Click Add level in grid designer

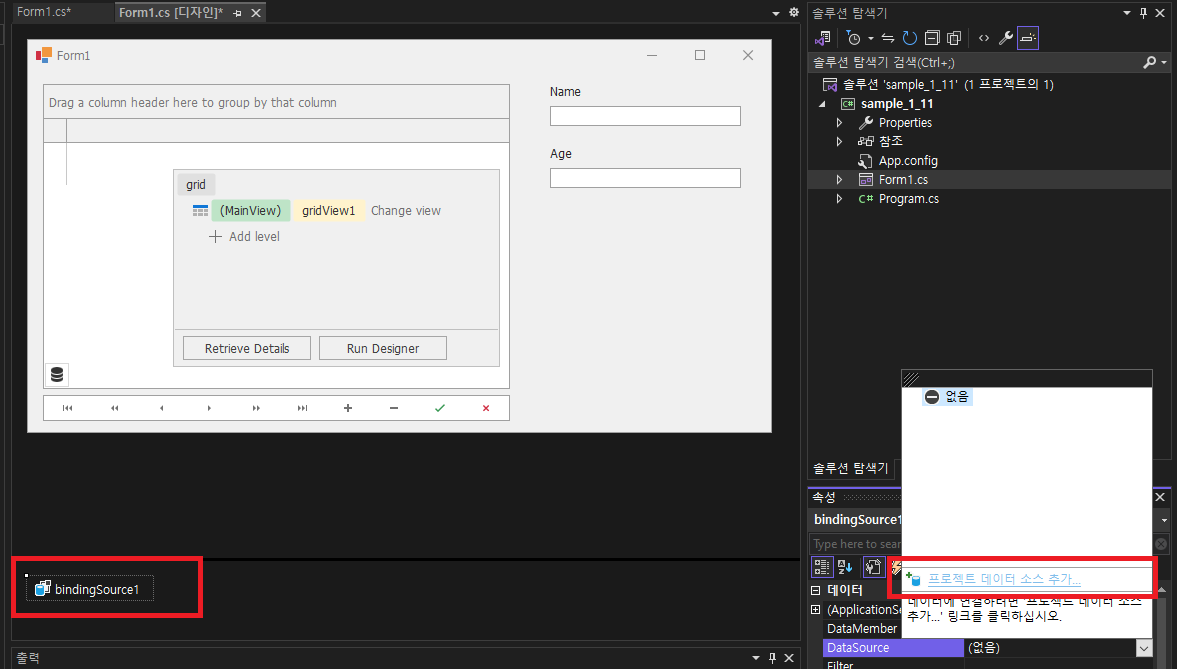point(245,237)
